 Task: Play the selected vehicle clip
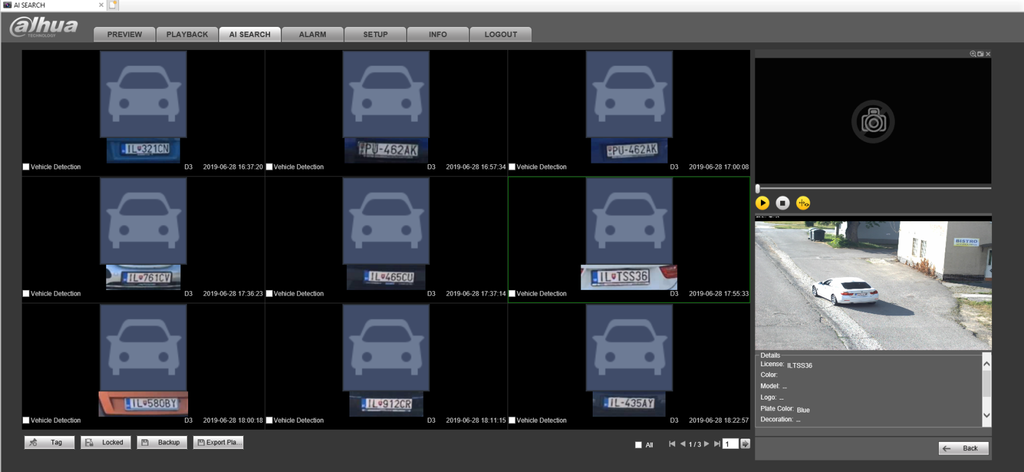coord(762,203)
